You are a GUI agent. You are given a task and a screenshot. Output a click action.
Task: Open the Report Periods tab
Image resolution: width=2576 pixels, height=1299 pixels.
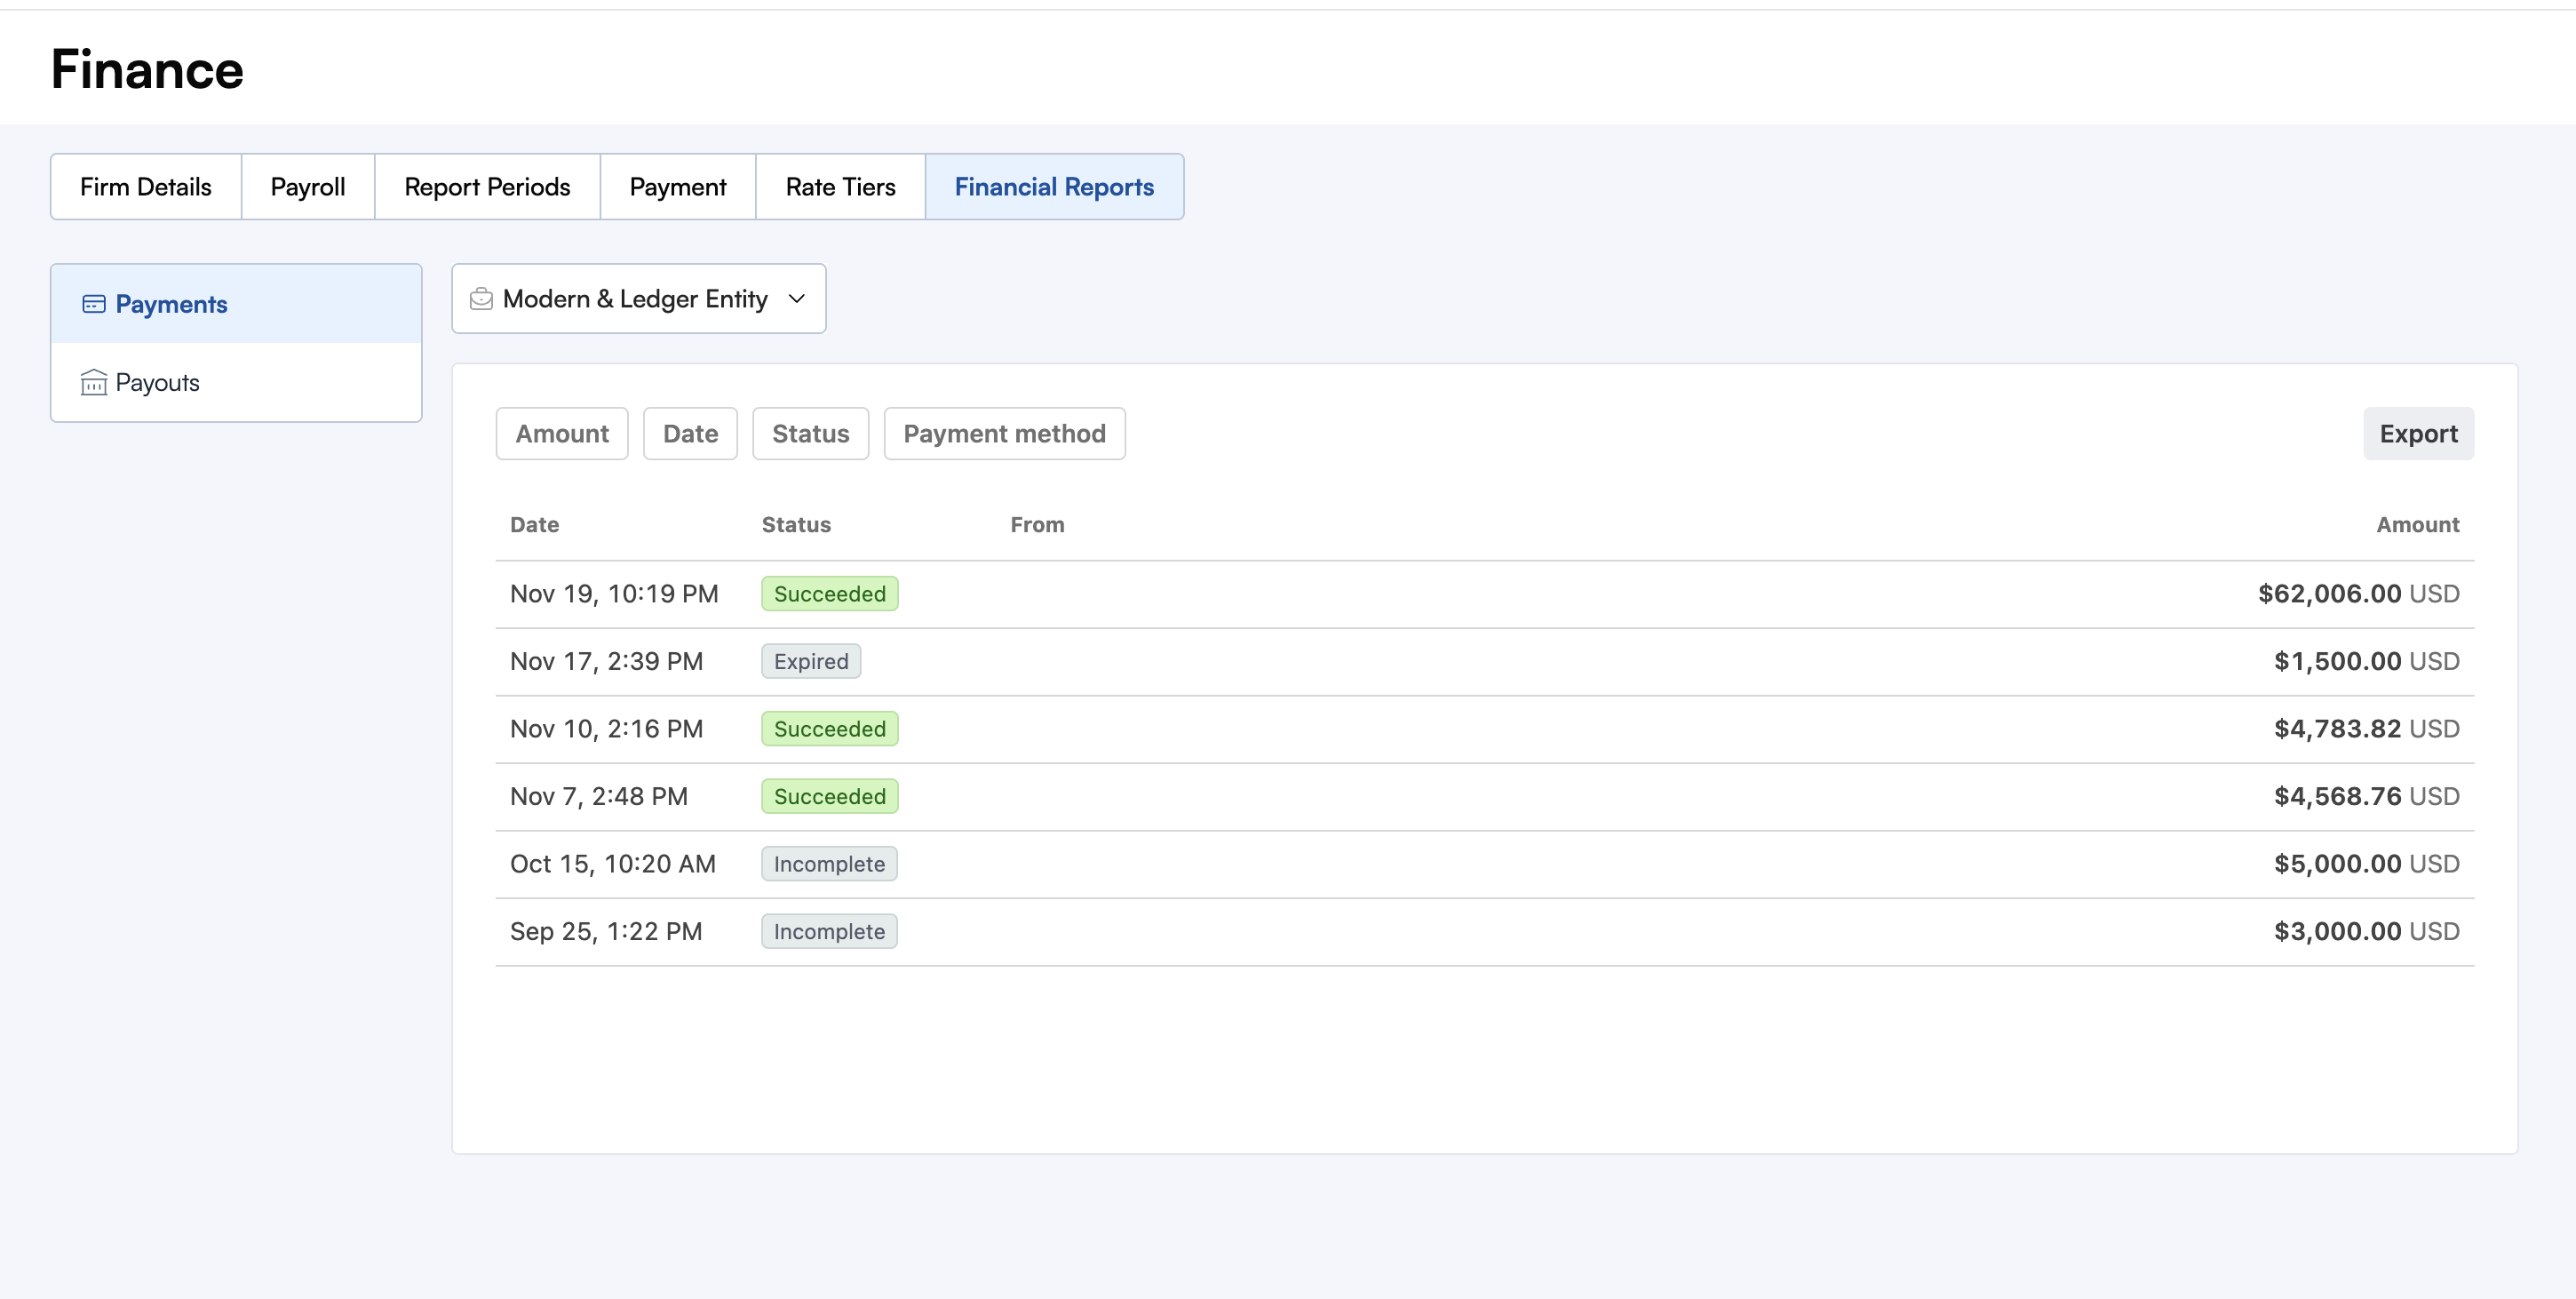point(487,187)
